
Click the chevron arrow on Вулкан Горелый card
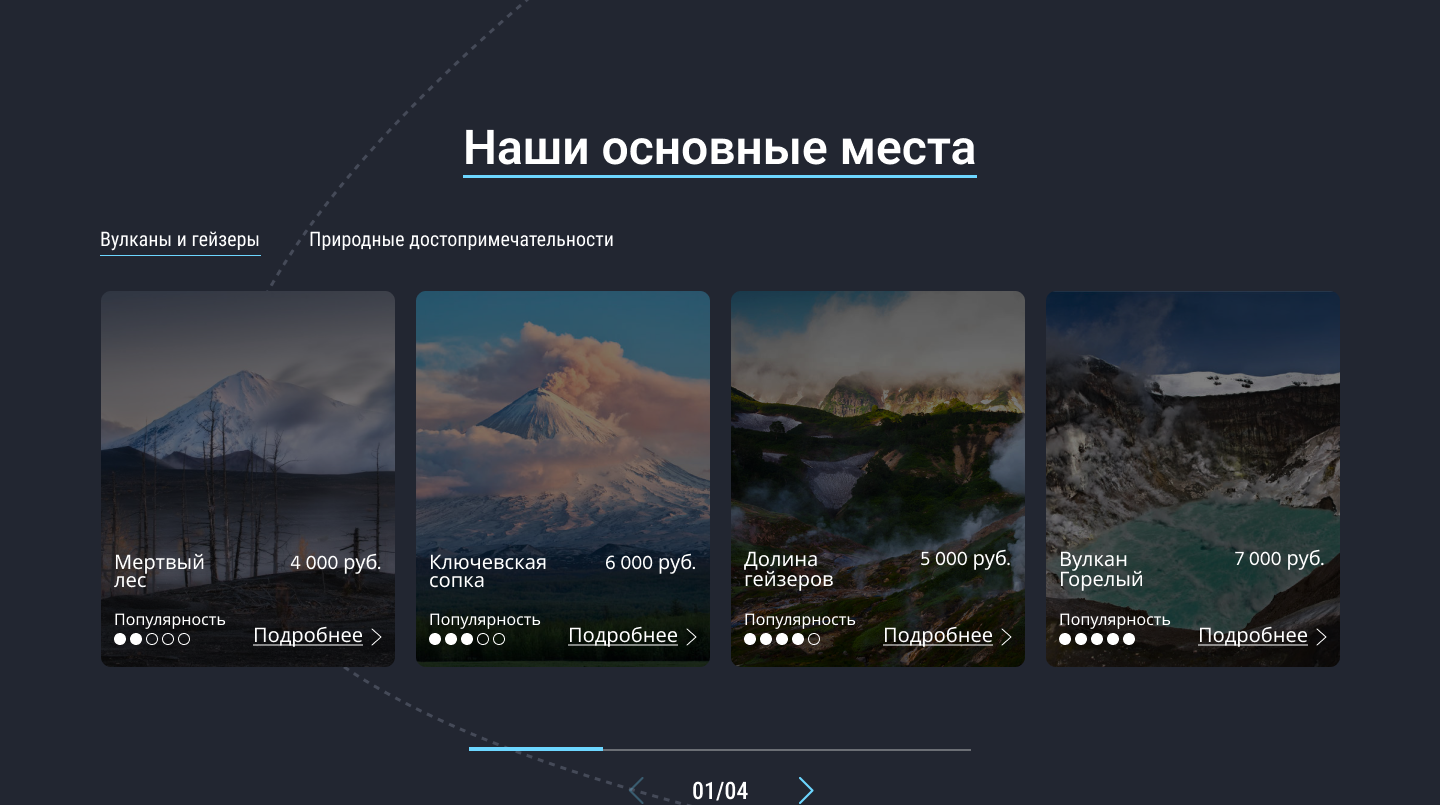1322,637
